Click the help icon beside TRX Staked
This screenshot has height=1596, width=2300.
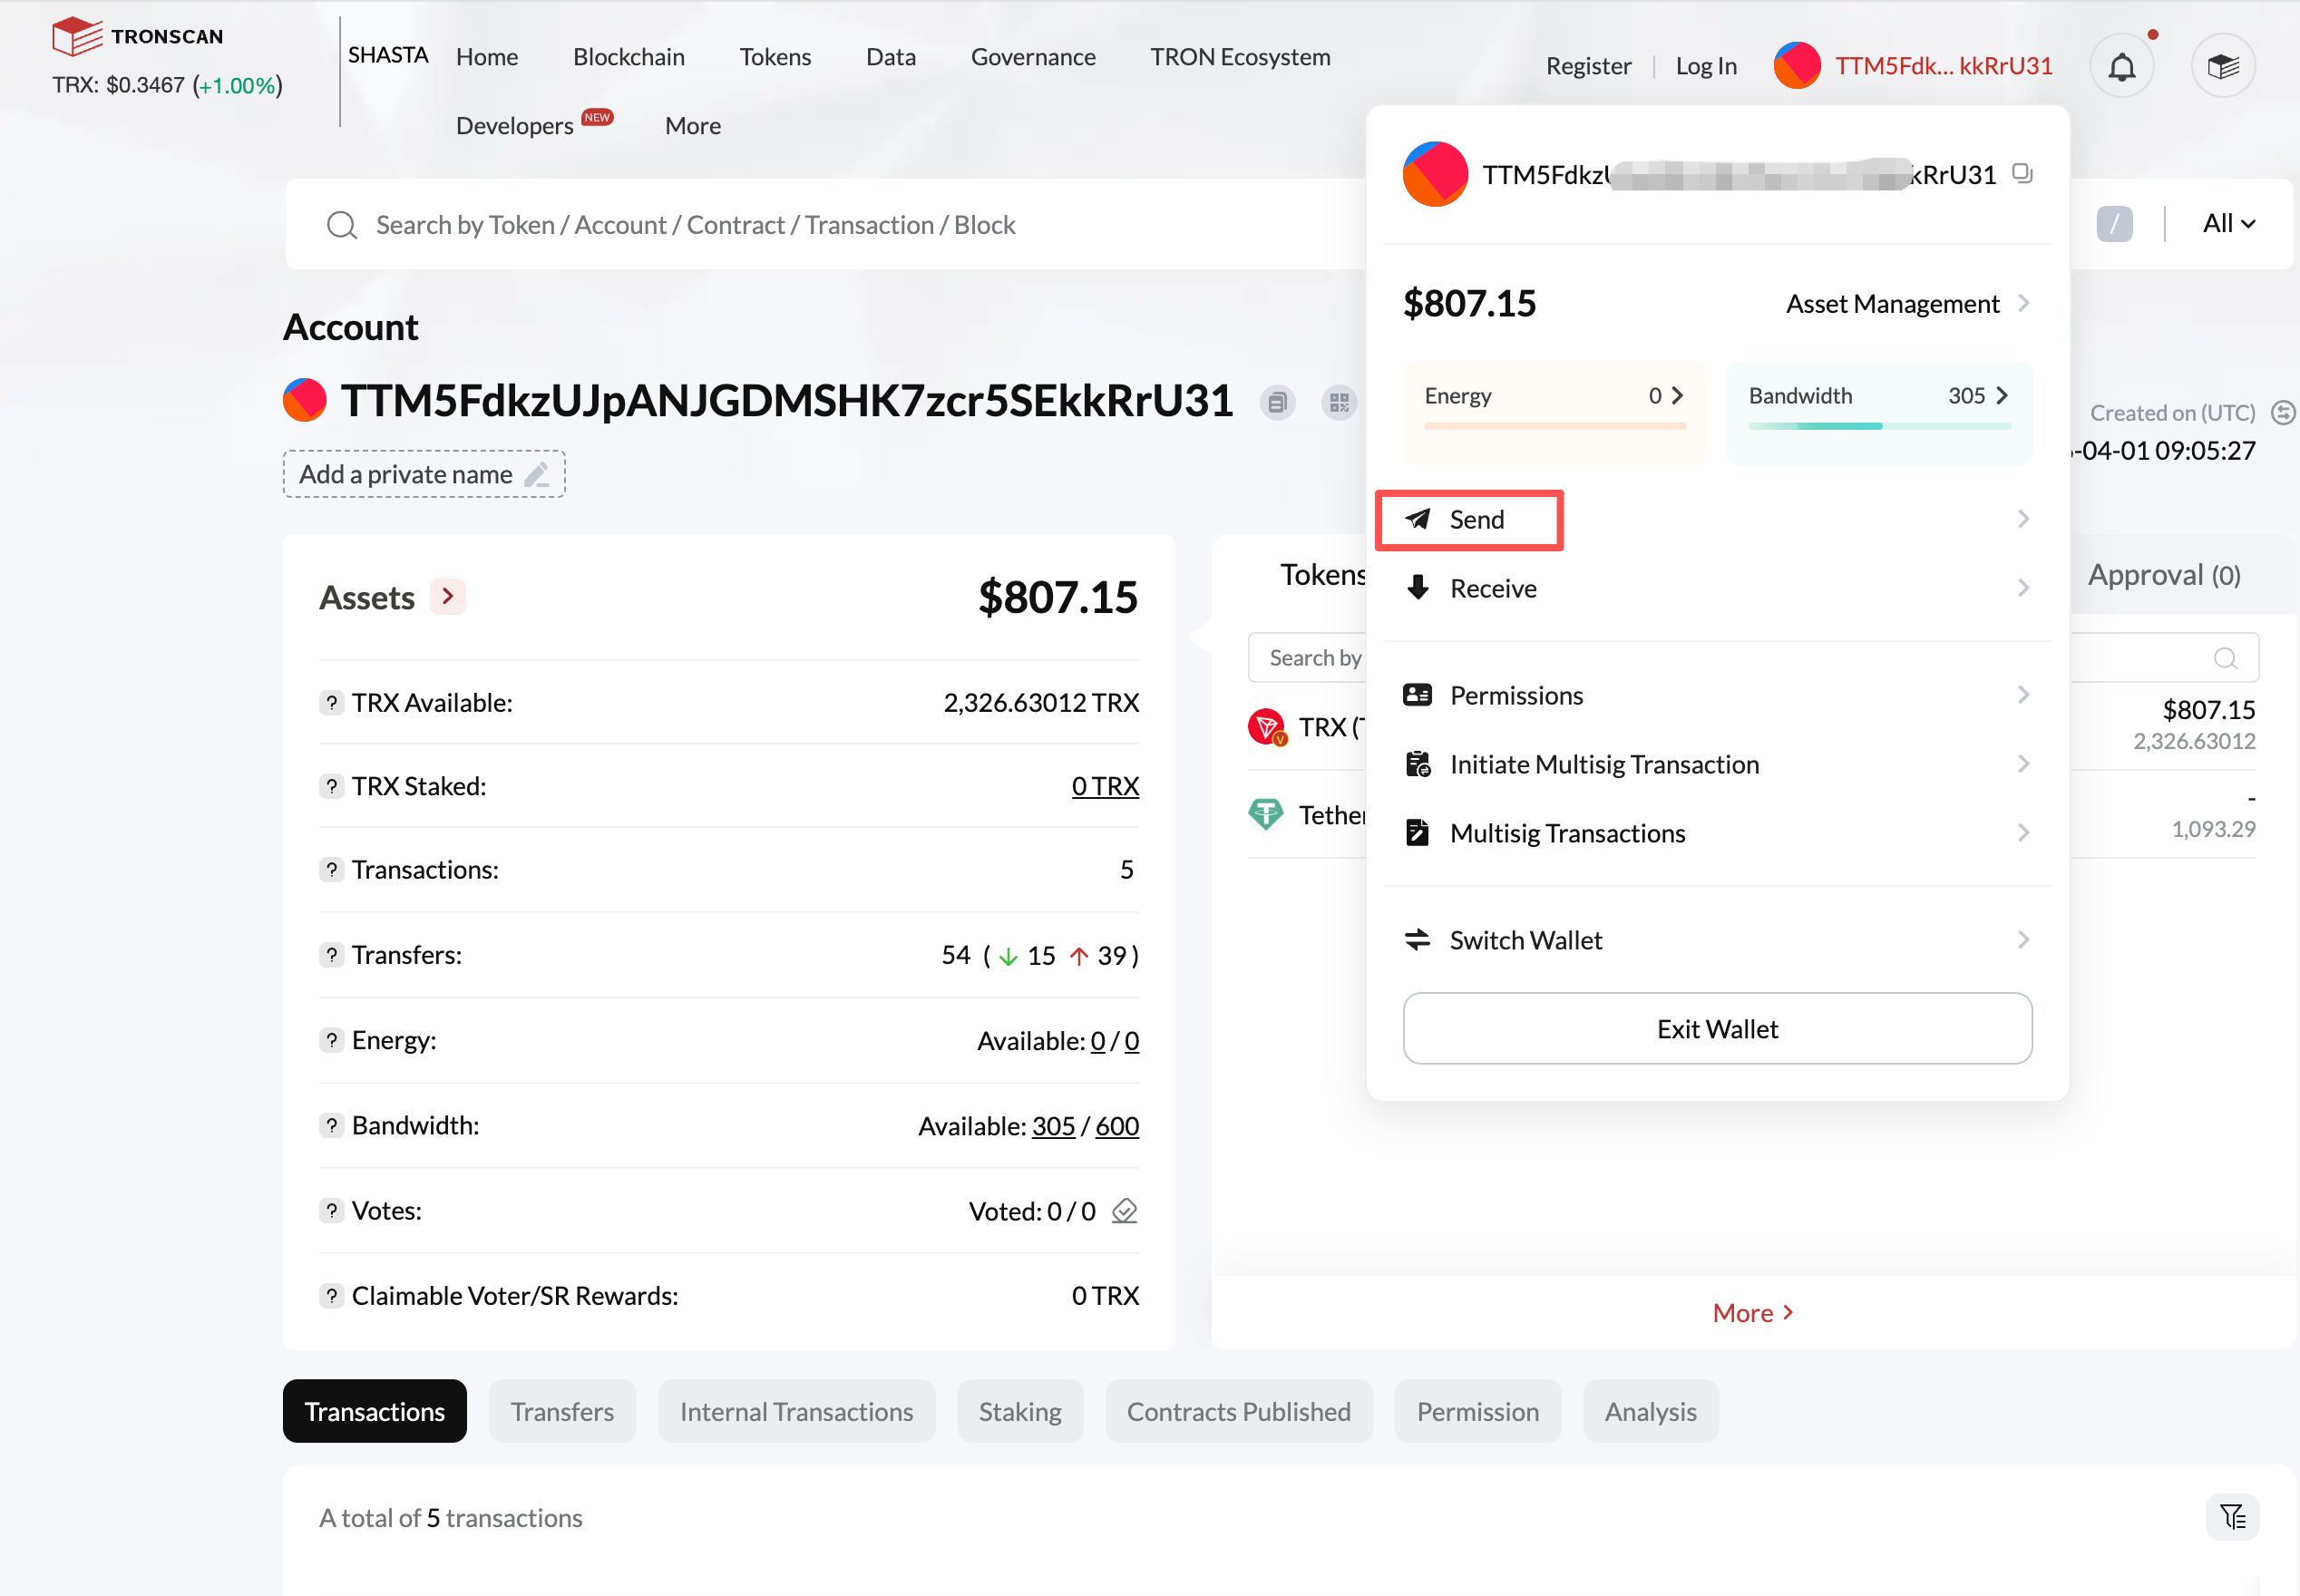(332, 786)
